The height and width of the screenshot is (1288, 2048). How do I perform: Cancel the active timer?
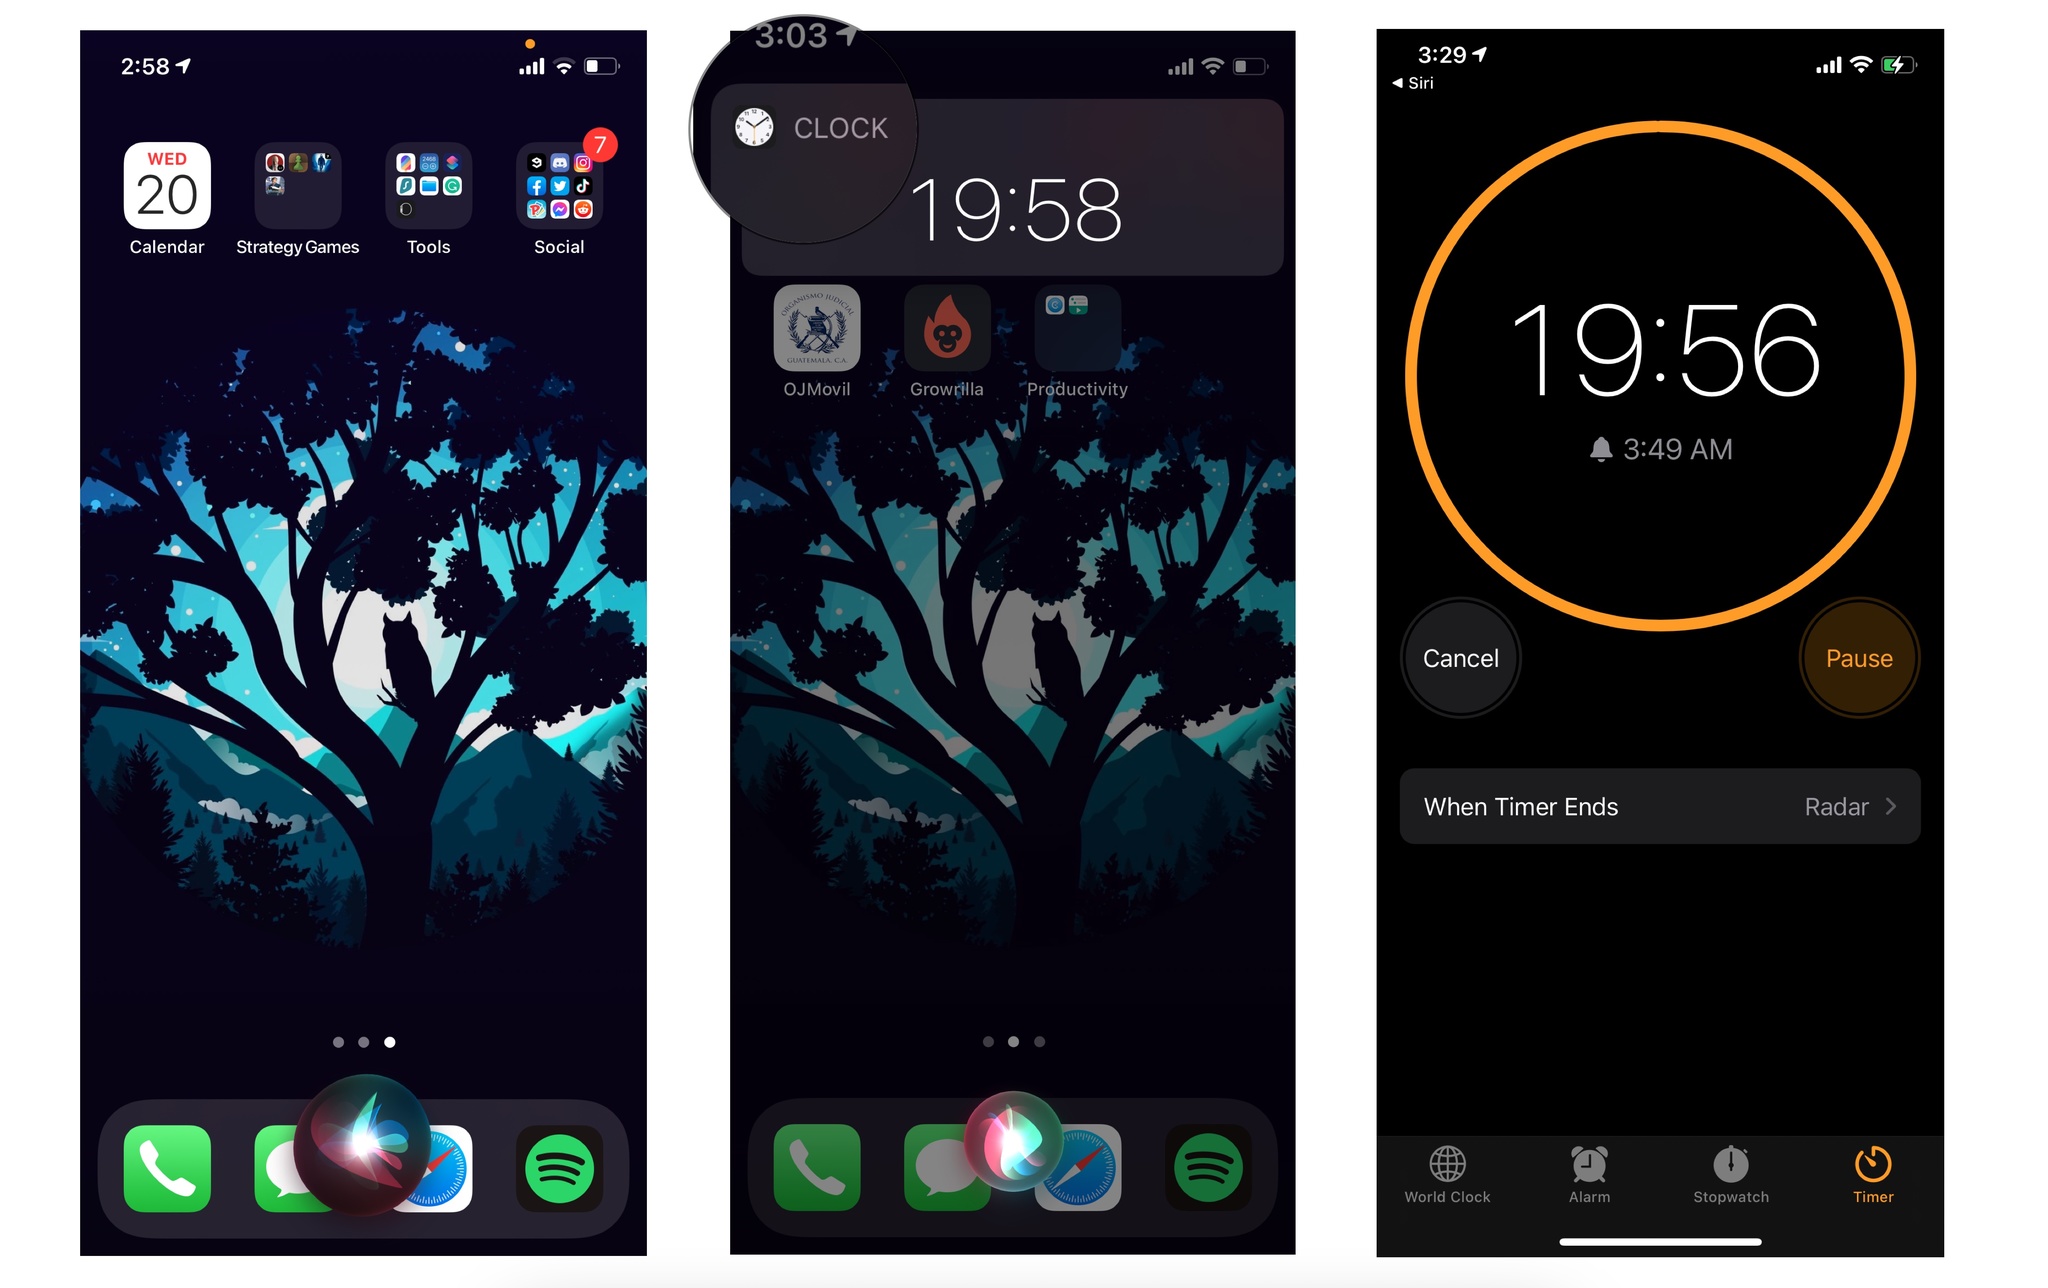(x=1460, y=656)
